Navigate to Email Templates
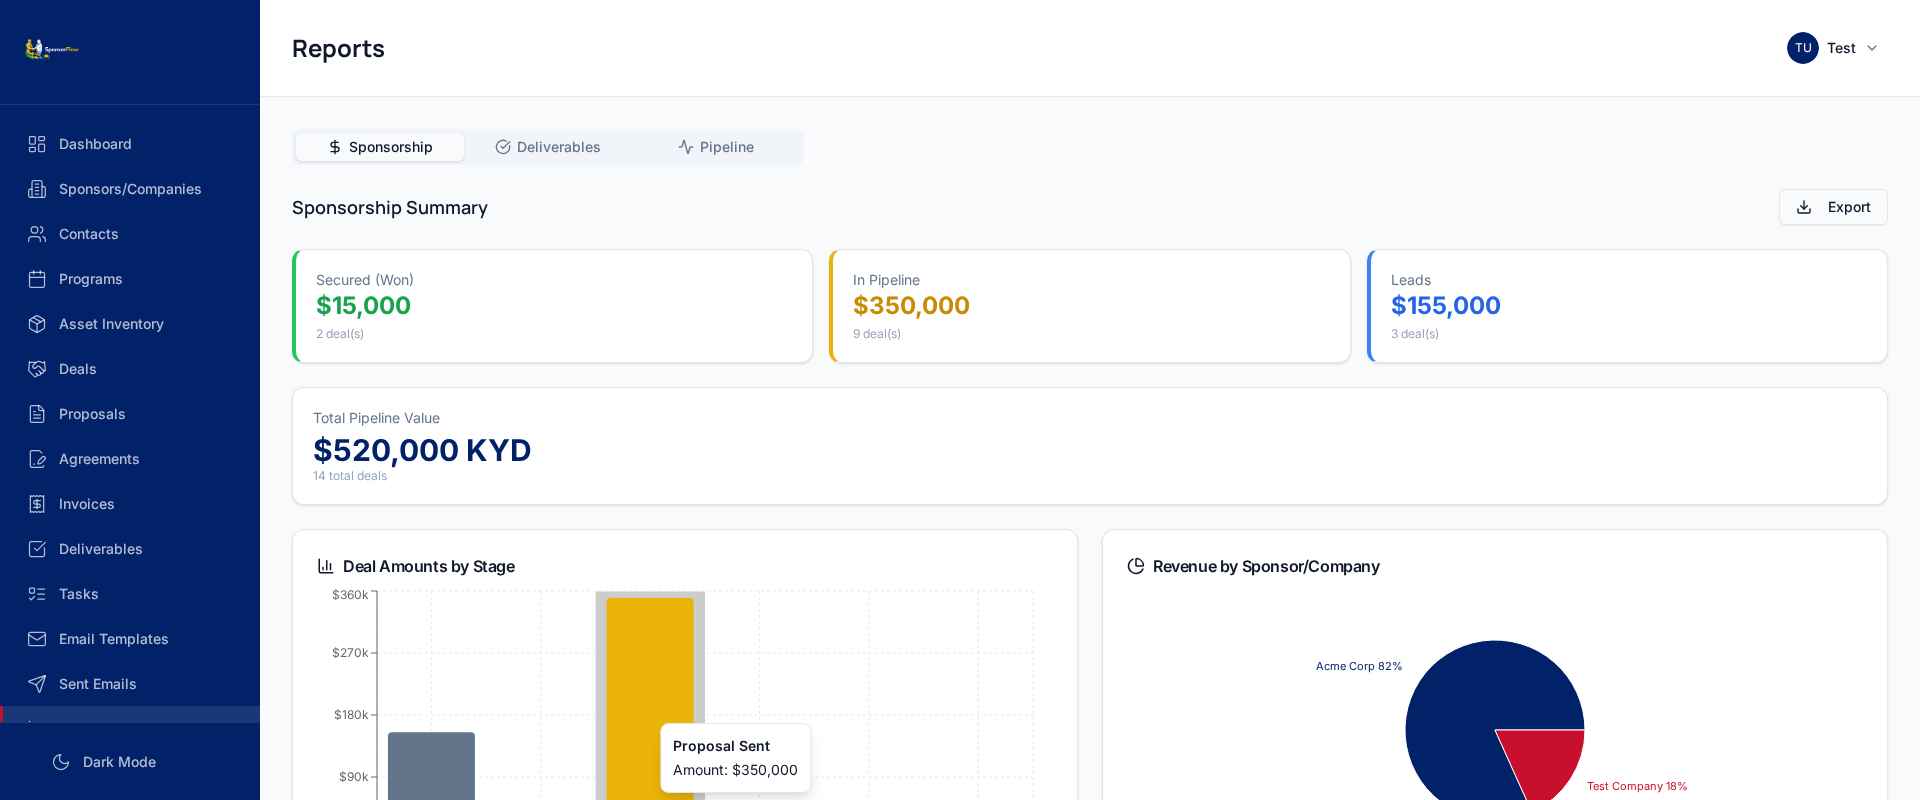The width and height of the screenshot is (1920, 800). tap(130, 639)
